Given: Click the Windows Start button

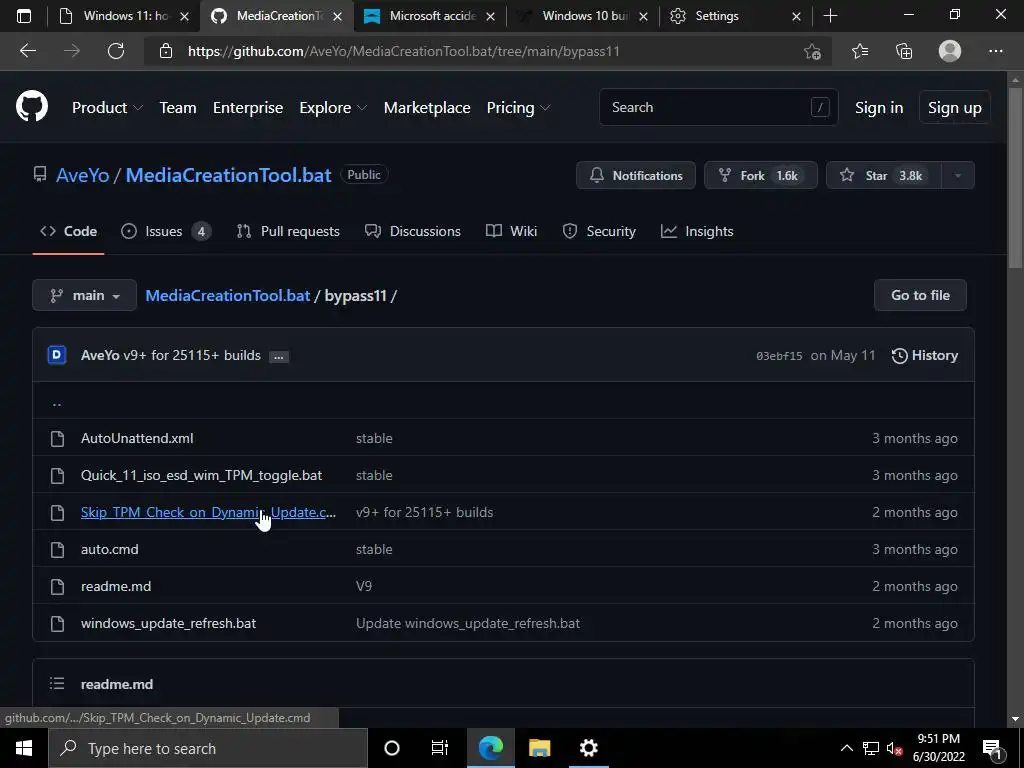Looking at the screenshot, I should point(24,748).
